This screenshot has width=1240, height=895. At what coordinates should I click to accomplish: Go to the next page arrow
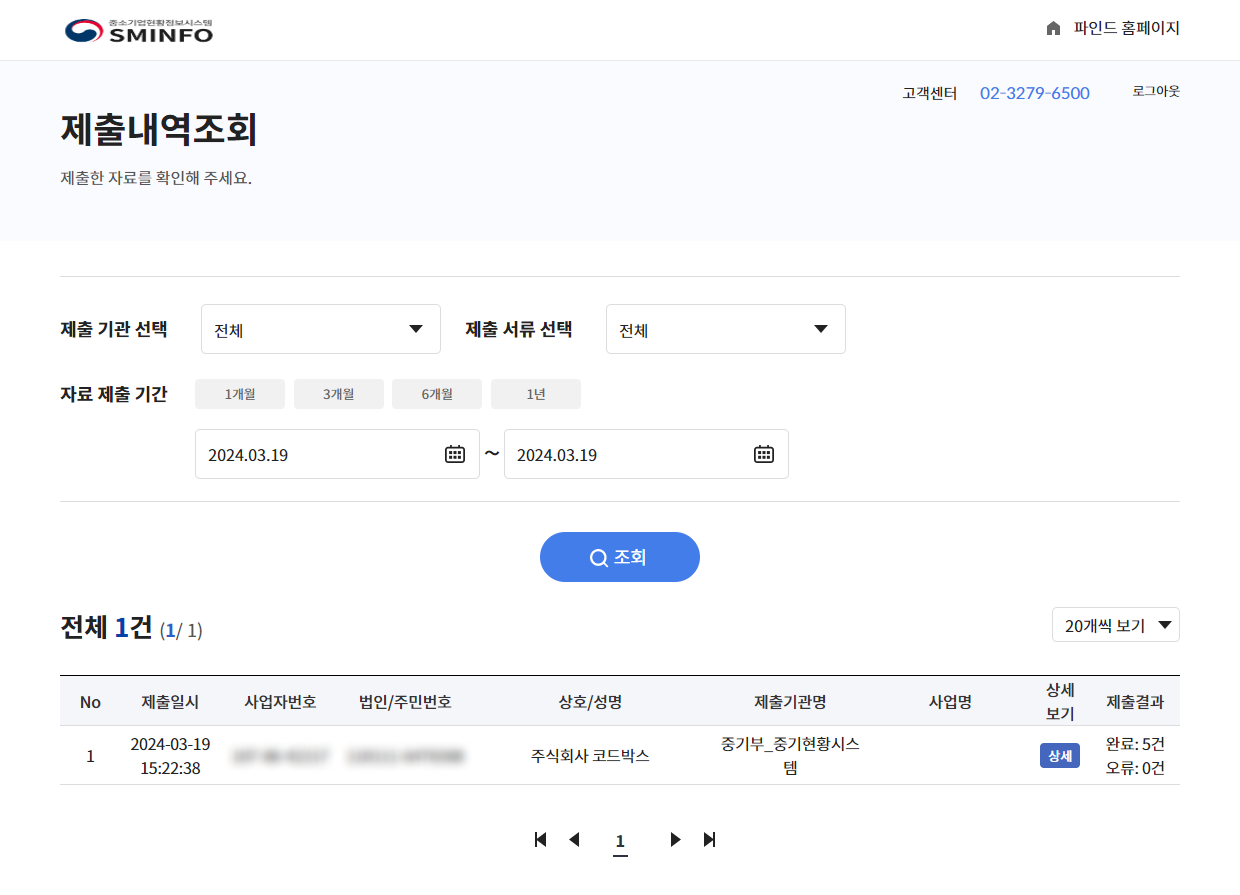(x=676, y=839)
